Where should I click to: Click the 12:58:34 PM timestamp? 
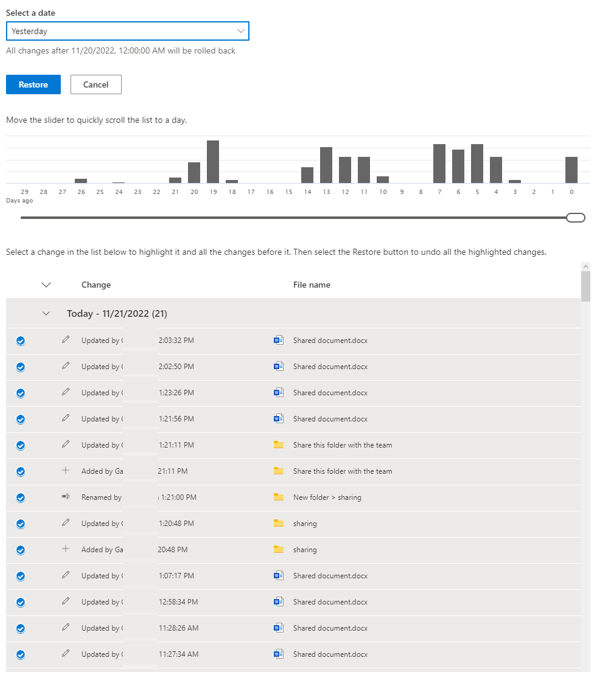[x=178, y=602]
